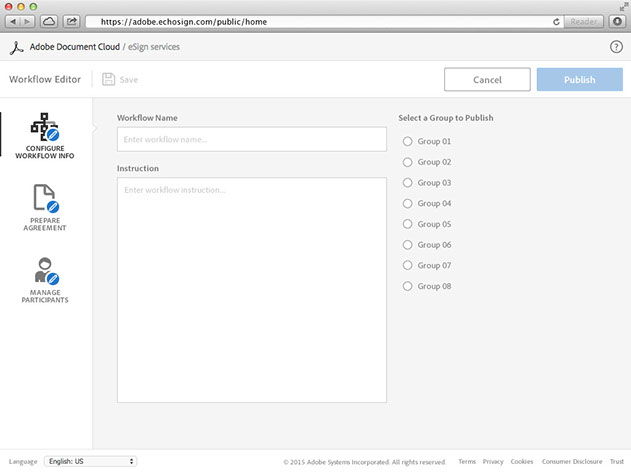
Task: Click the browser share icon
Action: (x=72, y=21)
